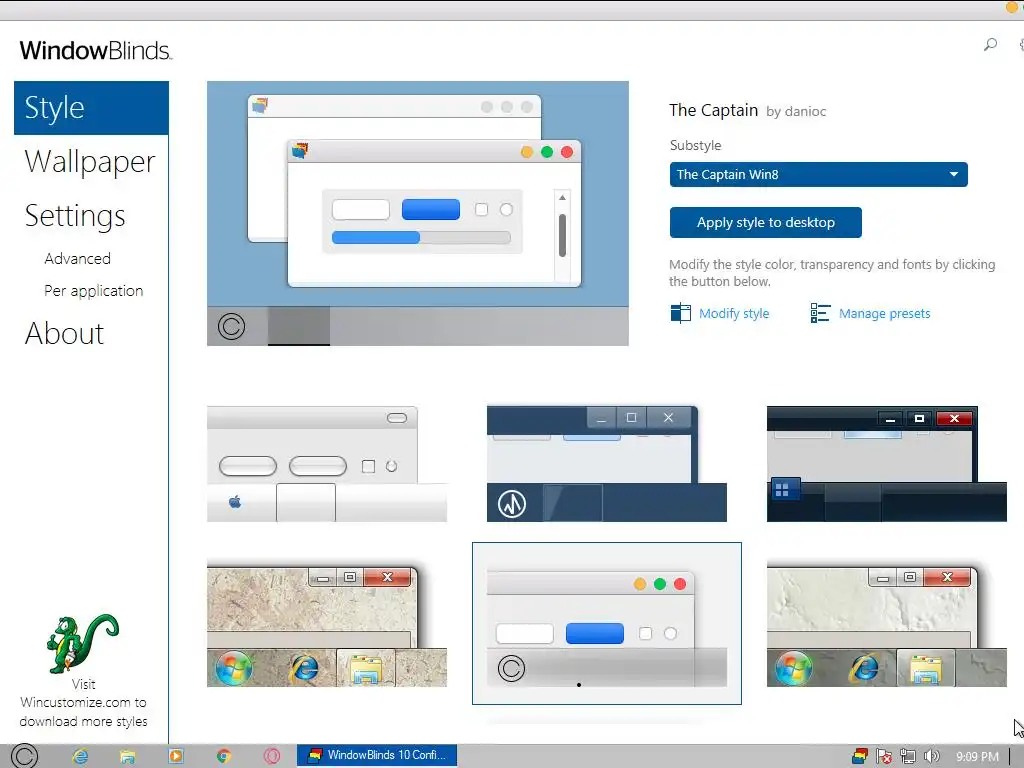Screen dimensions: 1024x768
Task: Open the Start button on taskbar
Action: pos(25,756)
